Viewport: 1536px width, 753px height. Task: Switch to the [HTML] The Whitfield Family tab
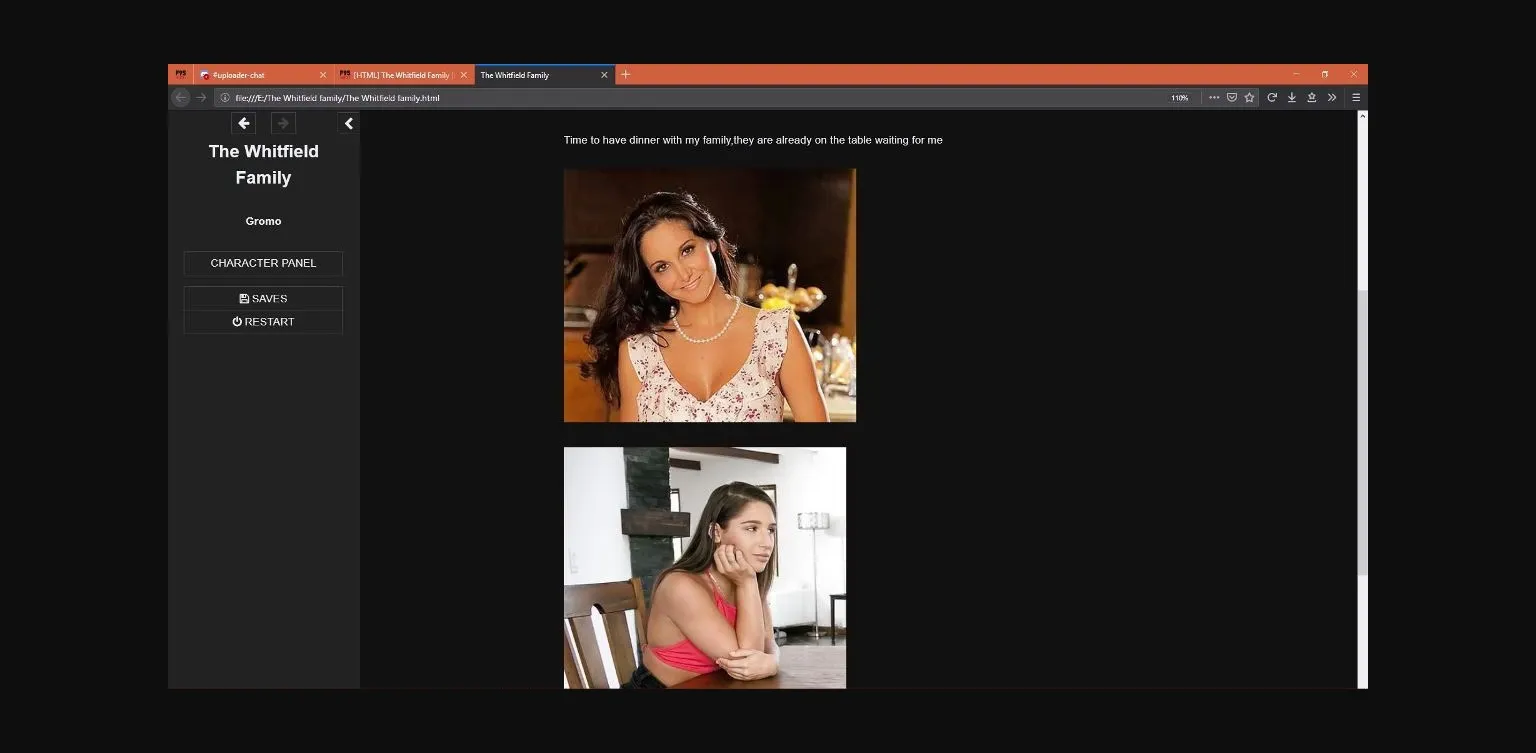coord(400,74)
